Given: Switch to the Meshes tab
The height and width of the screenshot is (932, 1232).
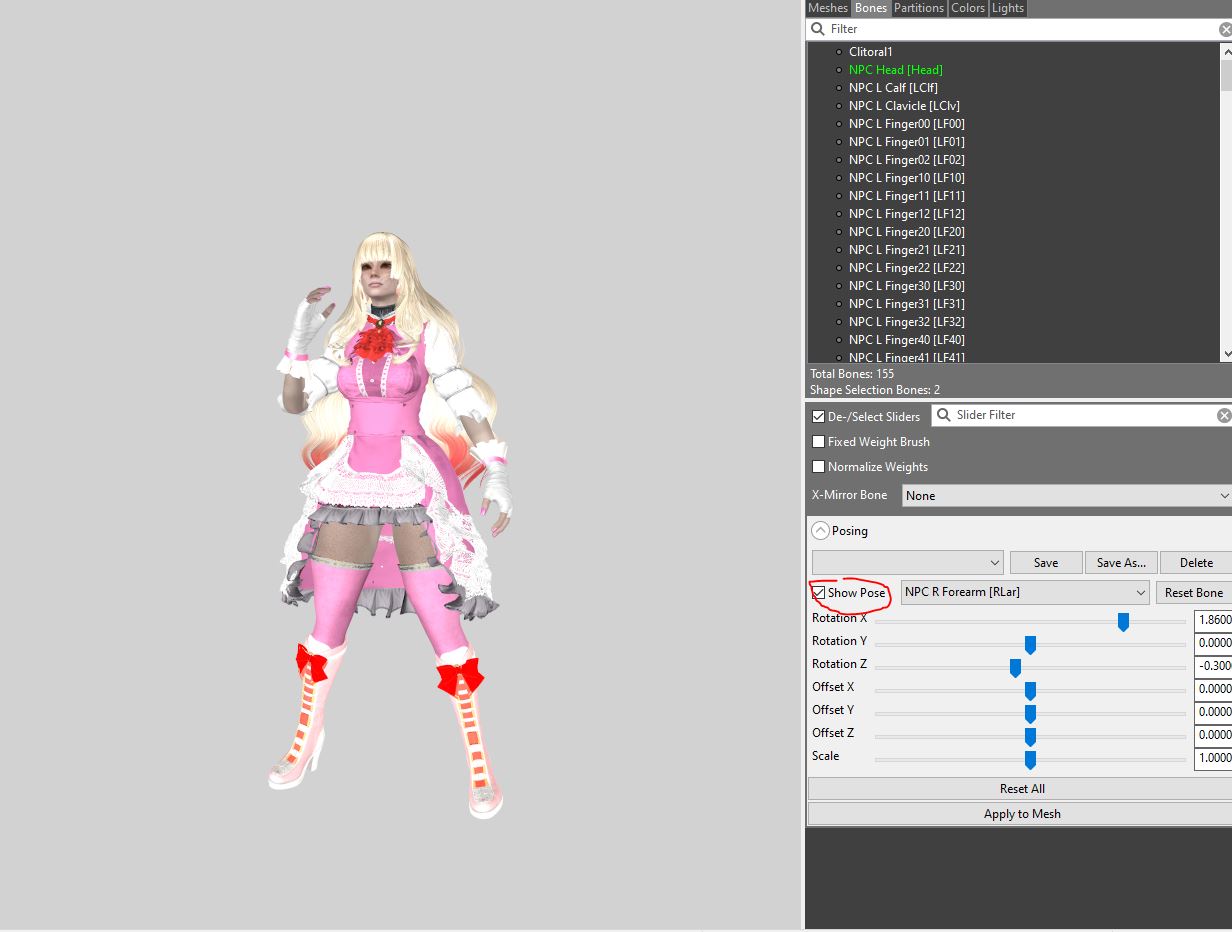Looking at the screenshot, I should 828,8.
